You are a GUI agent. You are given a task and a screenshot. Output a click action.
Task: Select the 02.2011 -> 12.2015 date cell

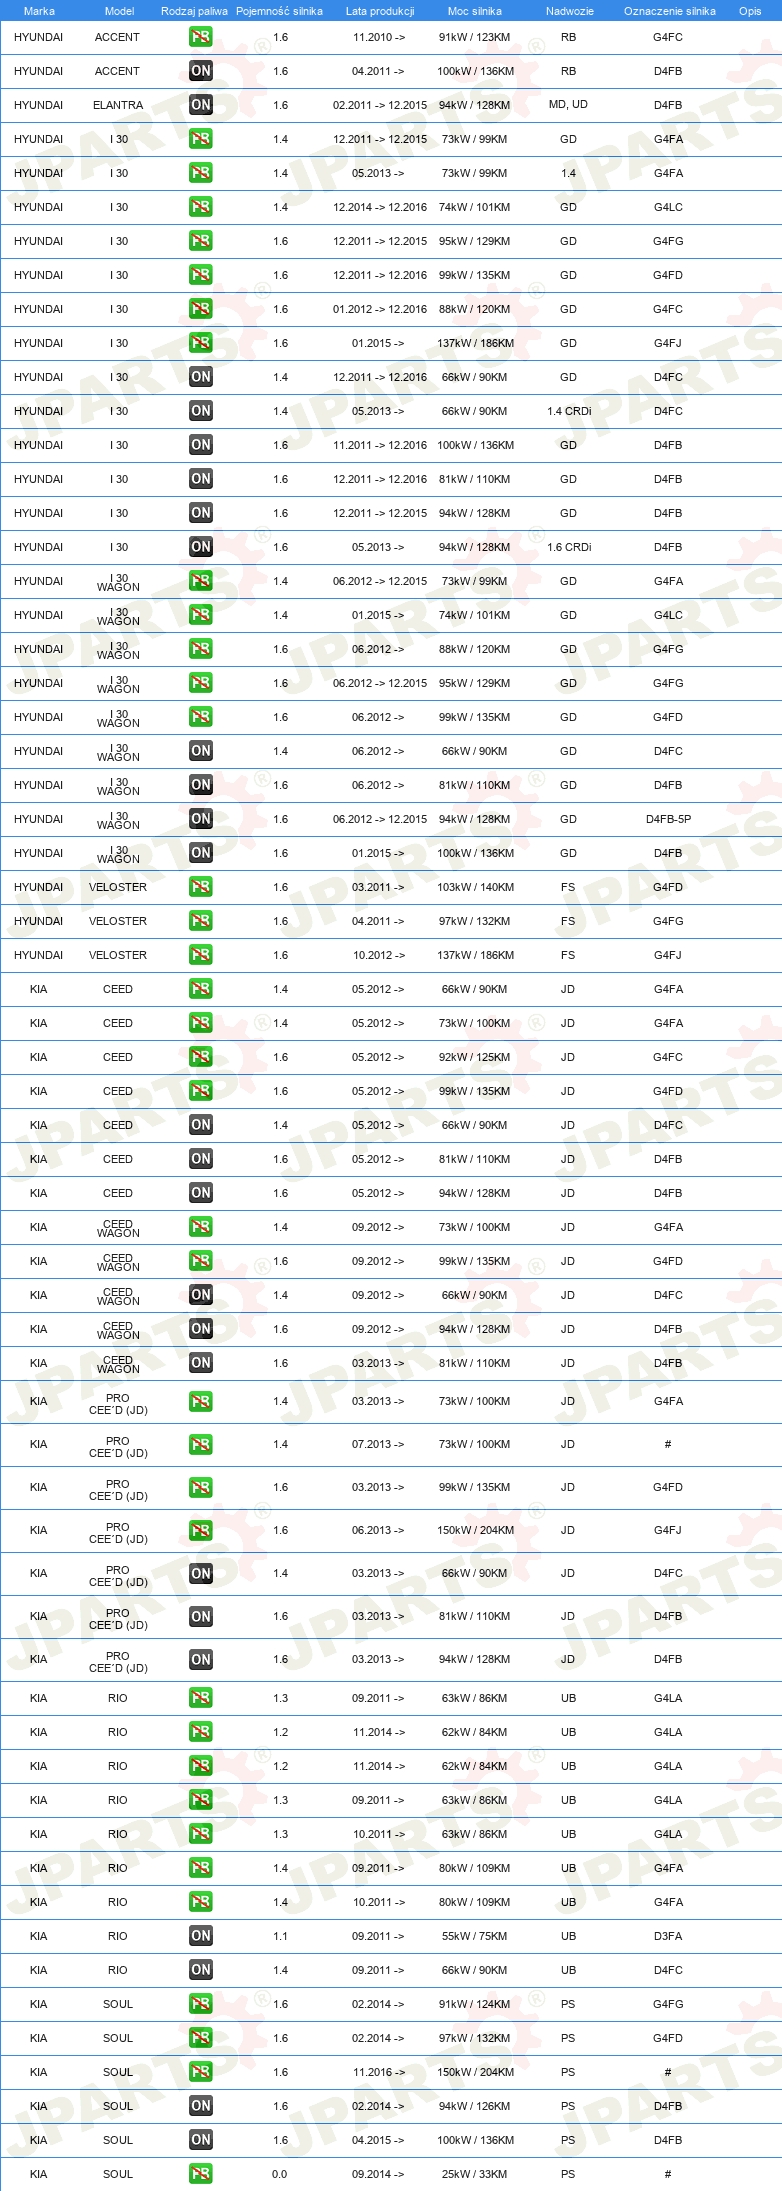pyautogui.click(x=380, y=105)
